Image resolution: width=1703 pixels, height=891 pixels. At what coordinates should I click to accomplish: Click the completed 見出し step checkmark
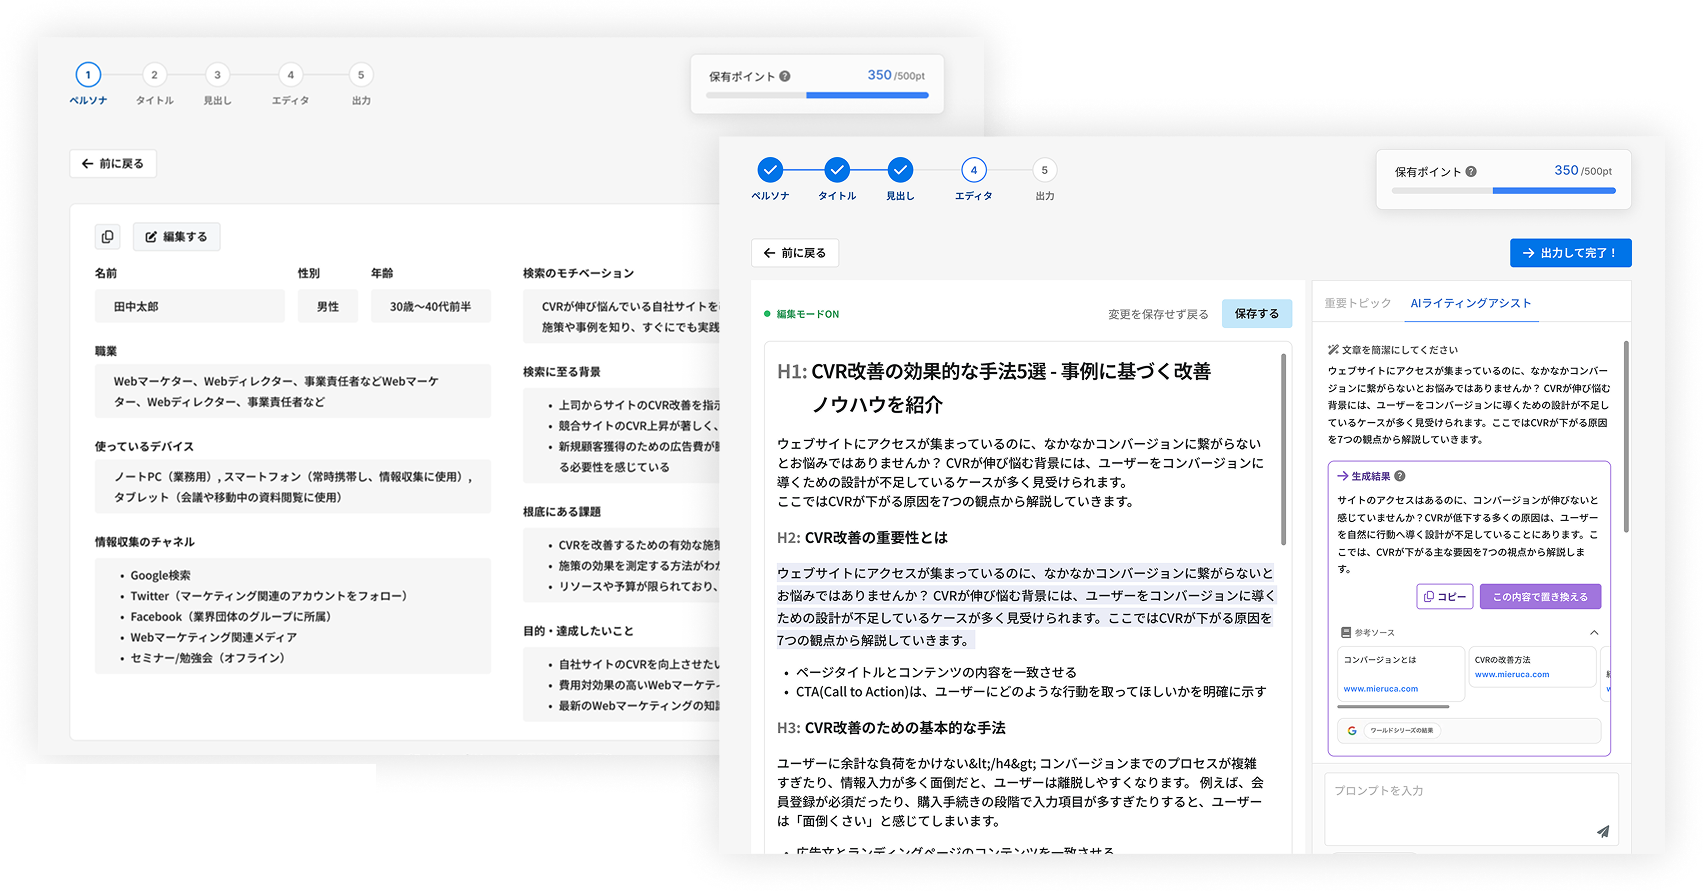click(900, 170)
